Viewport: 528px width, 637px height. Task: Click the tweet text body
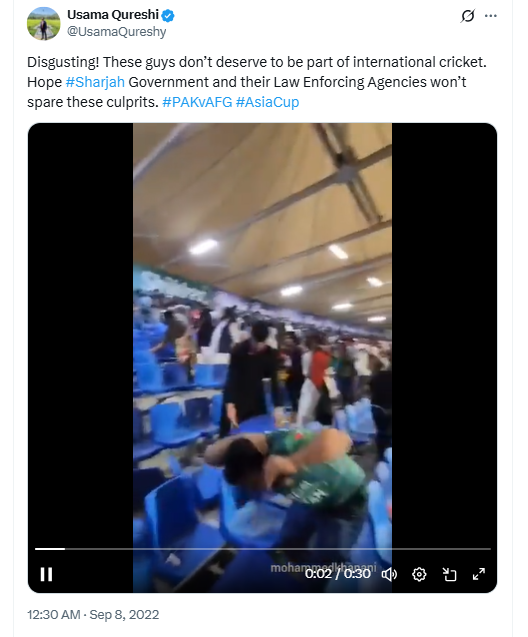[257, 82]
